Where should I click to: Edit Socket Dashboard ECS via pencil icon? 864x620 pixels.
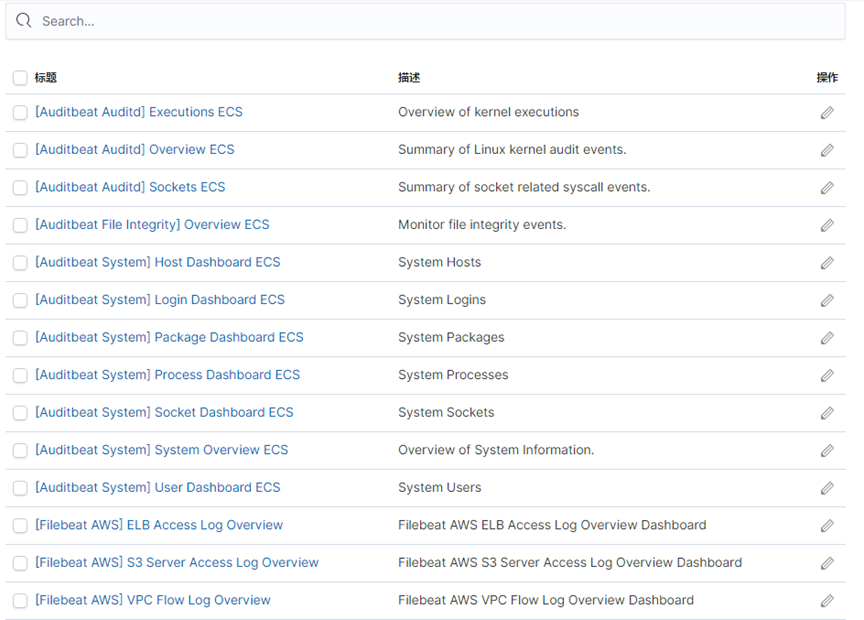pos(827,412)
